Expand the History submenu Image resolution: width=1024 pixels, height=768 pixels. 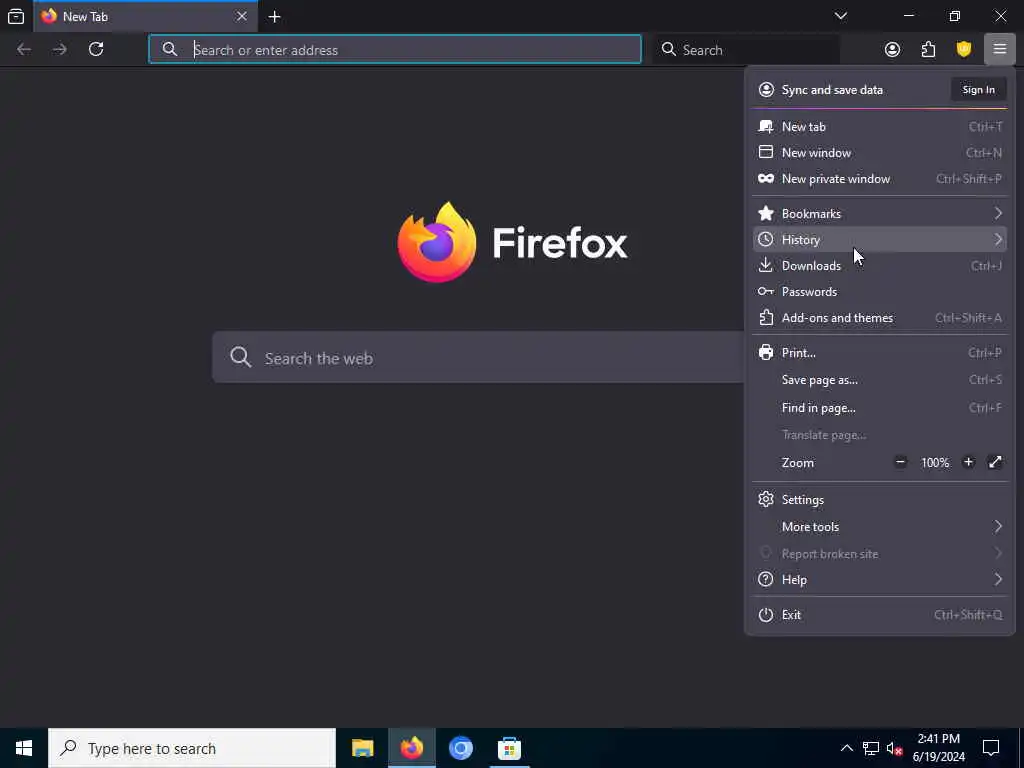pyautogui.click(x=880, y=240)
